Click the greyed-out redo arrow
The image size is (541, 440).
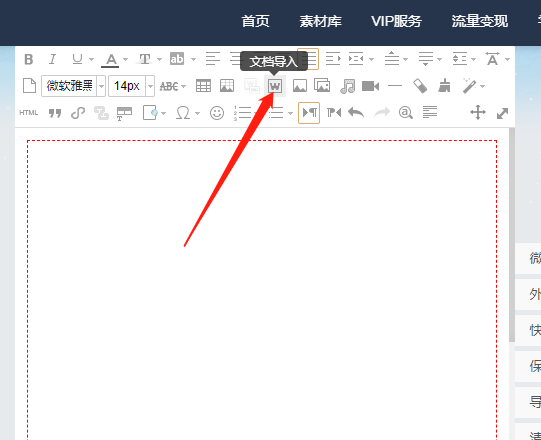point(382,113)
